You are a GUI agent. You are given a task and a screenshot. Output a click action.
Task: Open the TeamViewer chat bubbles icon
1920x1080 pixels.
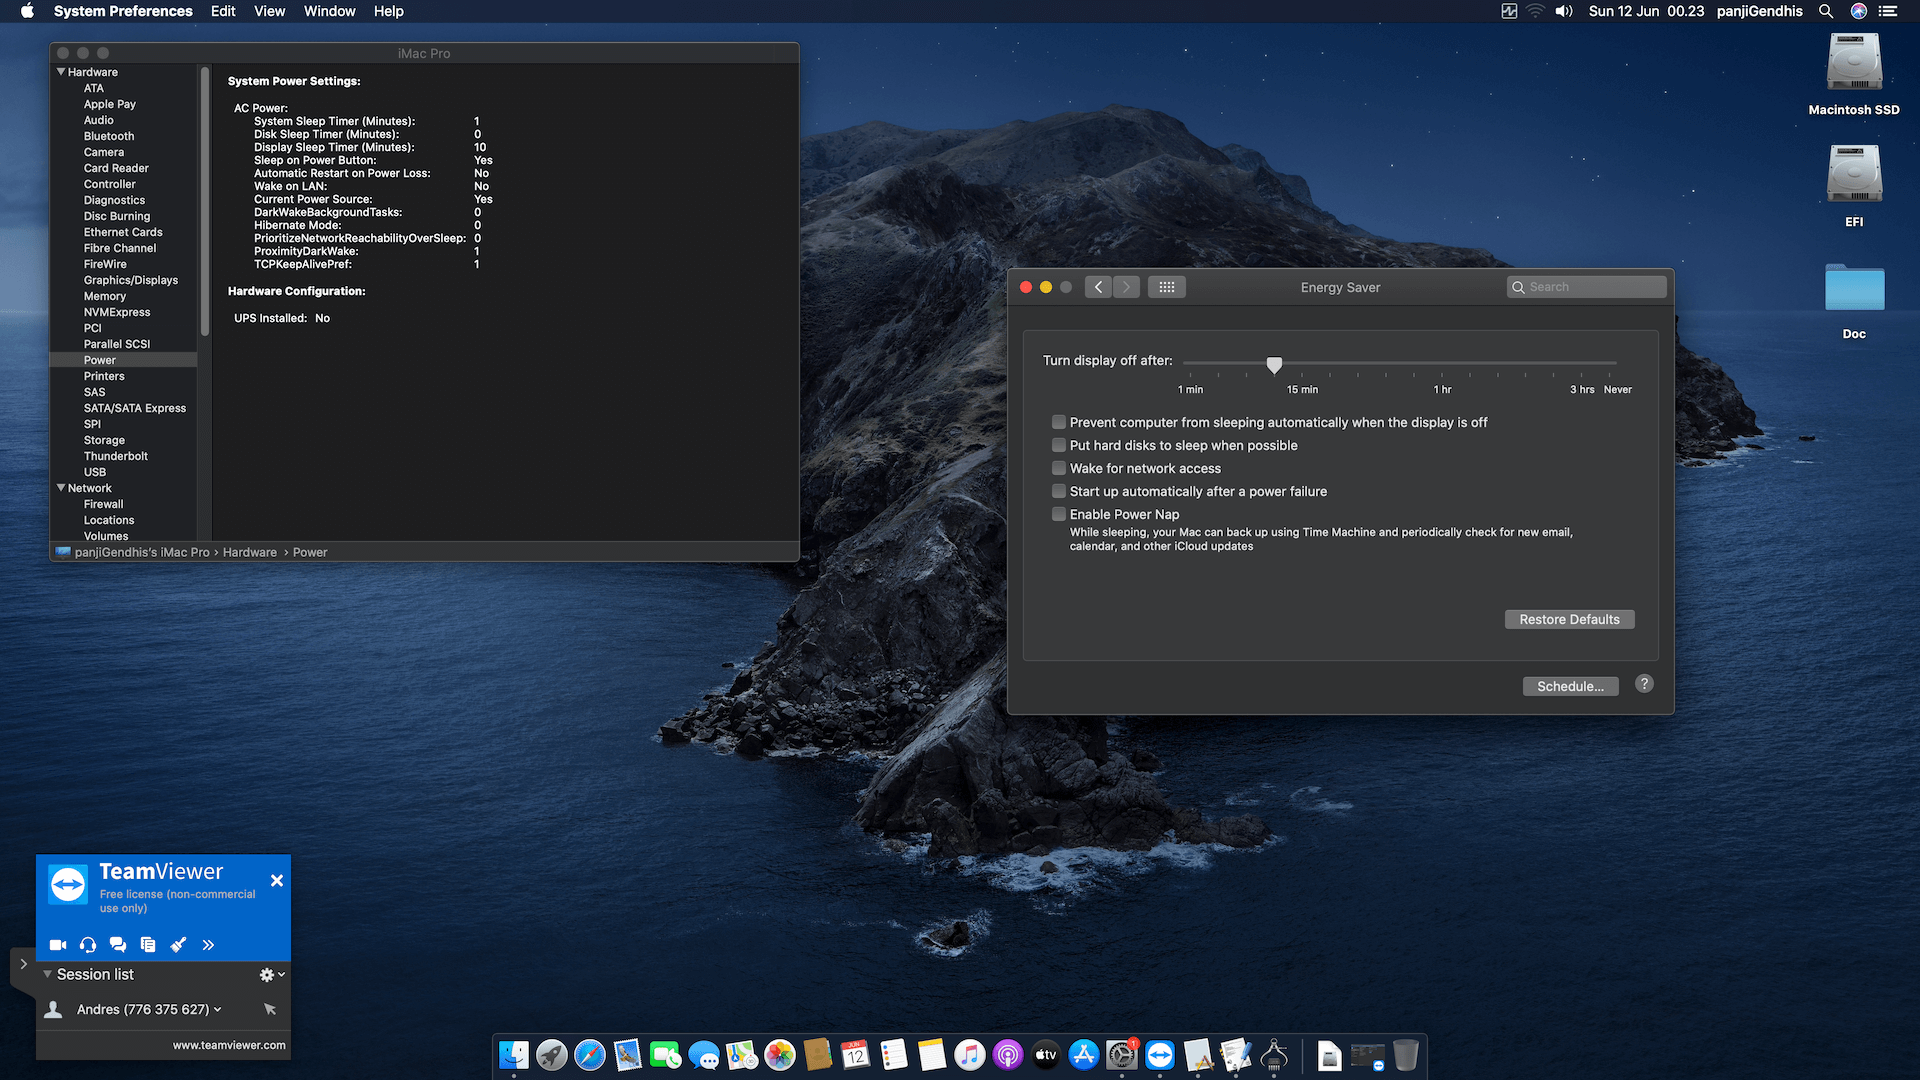(118, 945)
